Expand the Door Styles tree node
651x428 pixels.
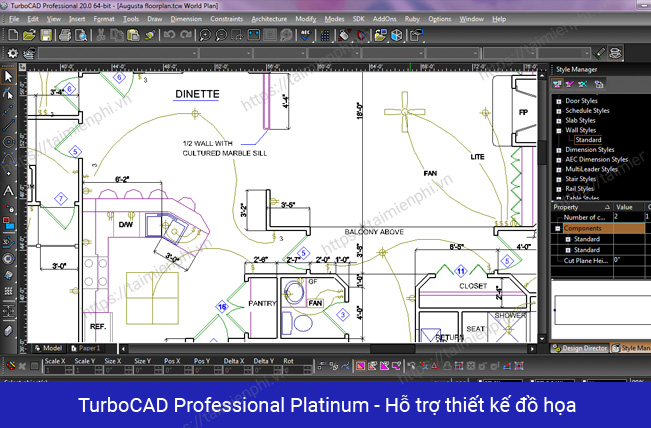pyautogui.click(x=558, y=101)
